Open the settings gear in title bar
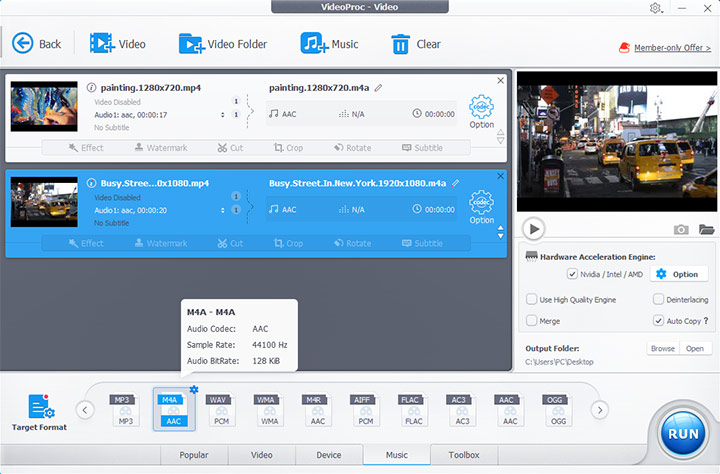Image resolution: width=720 pixels, height=474 pixels. click(x=655, y=8)
